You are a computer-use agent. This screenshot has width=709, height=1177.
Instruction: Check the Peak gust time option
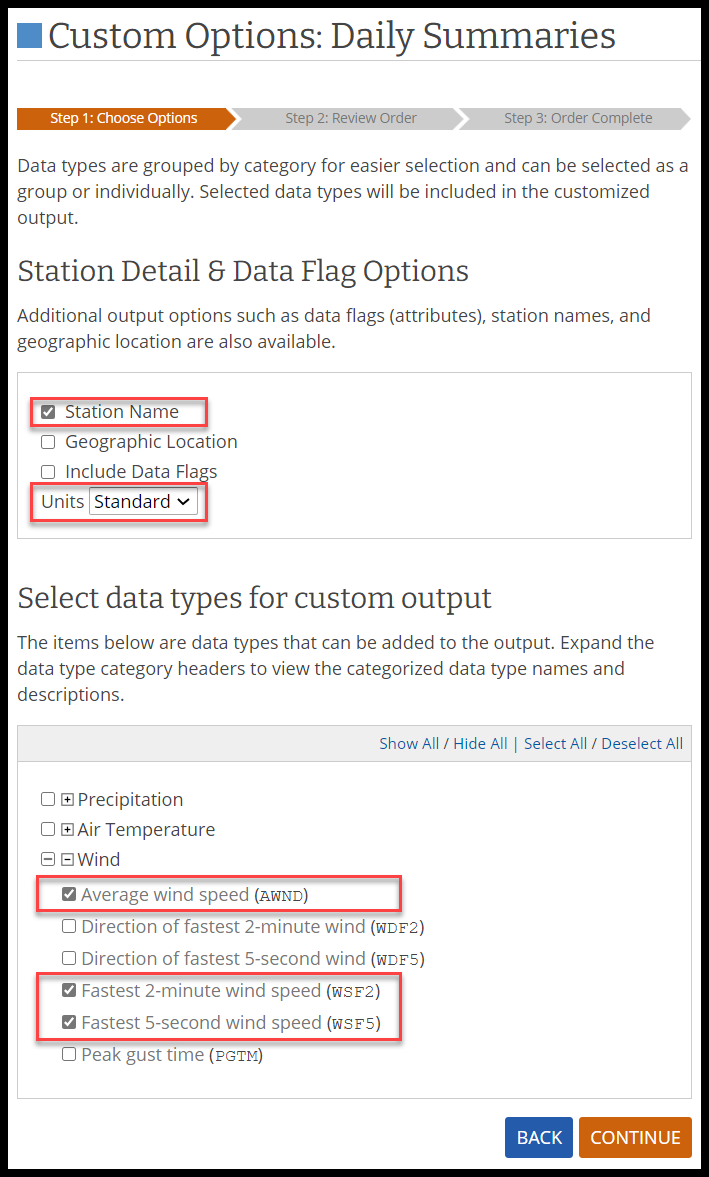click(x=69, y=1054)
